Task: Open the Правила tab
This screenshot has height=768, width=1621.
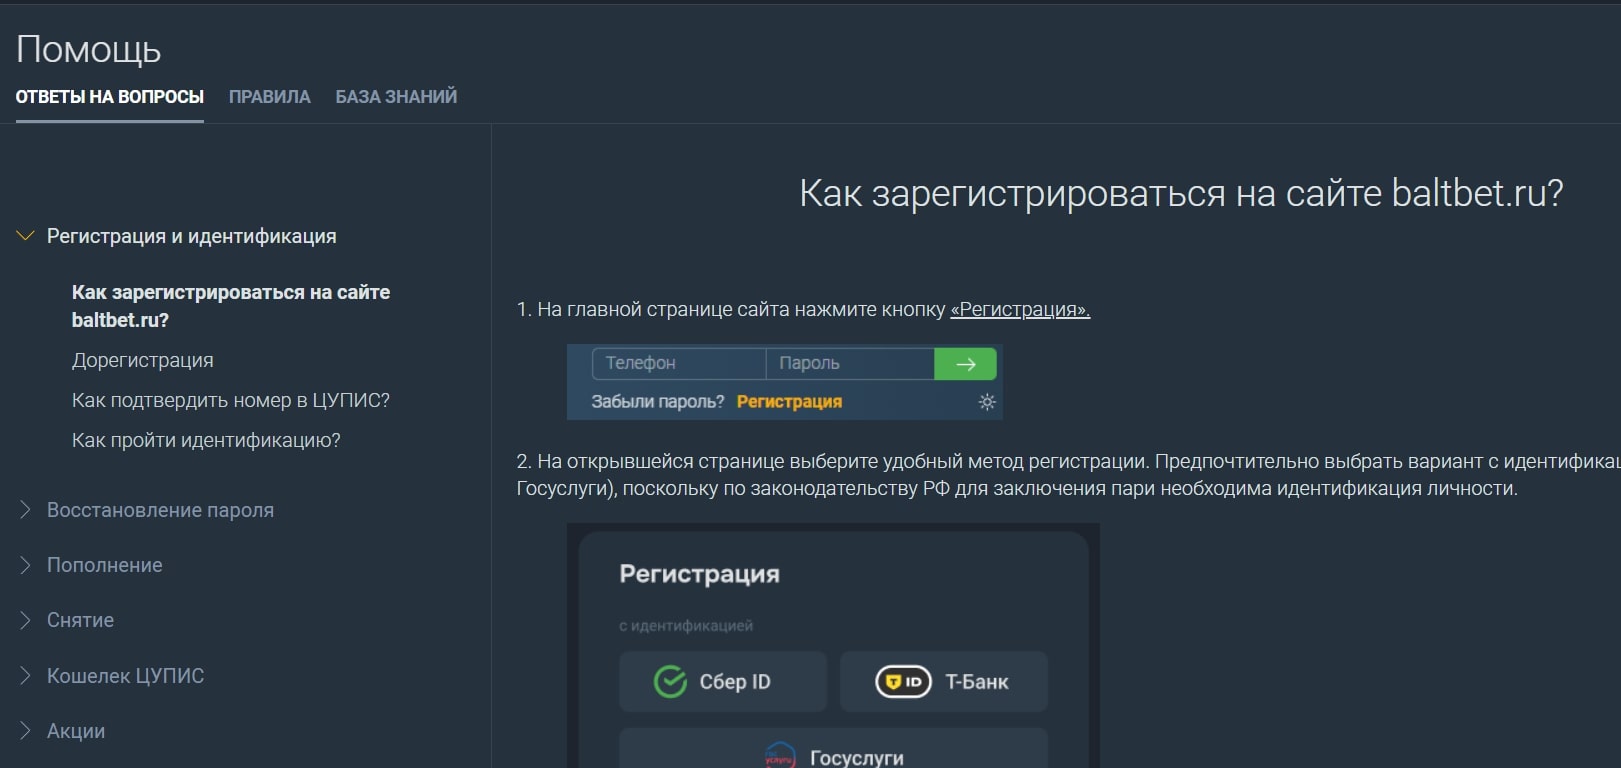Action: coord(269,97)
